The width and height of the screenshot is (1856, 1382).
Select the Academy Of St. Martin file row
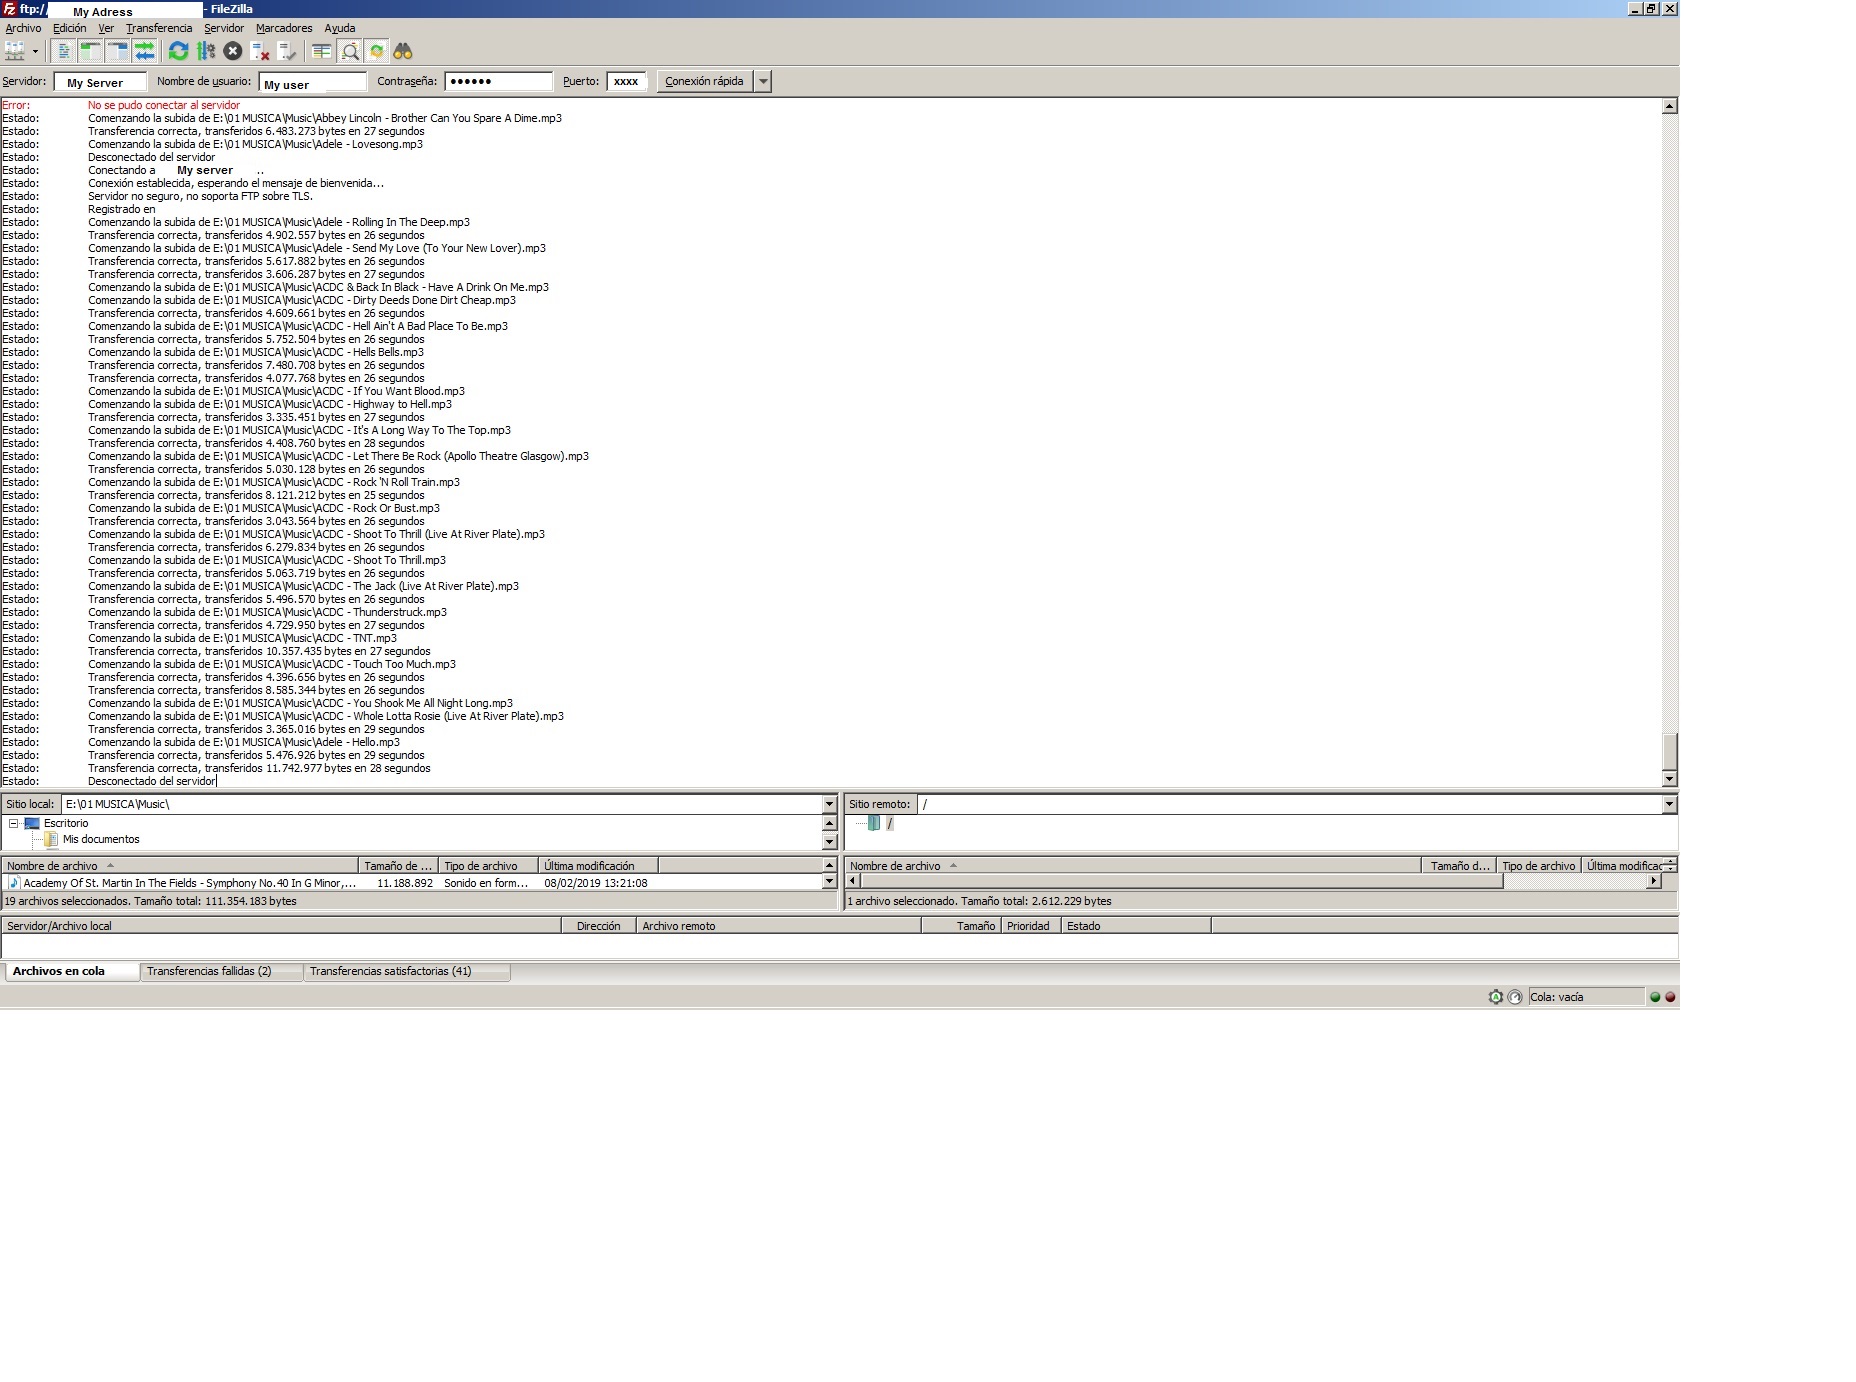410,883
